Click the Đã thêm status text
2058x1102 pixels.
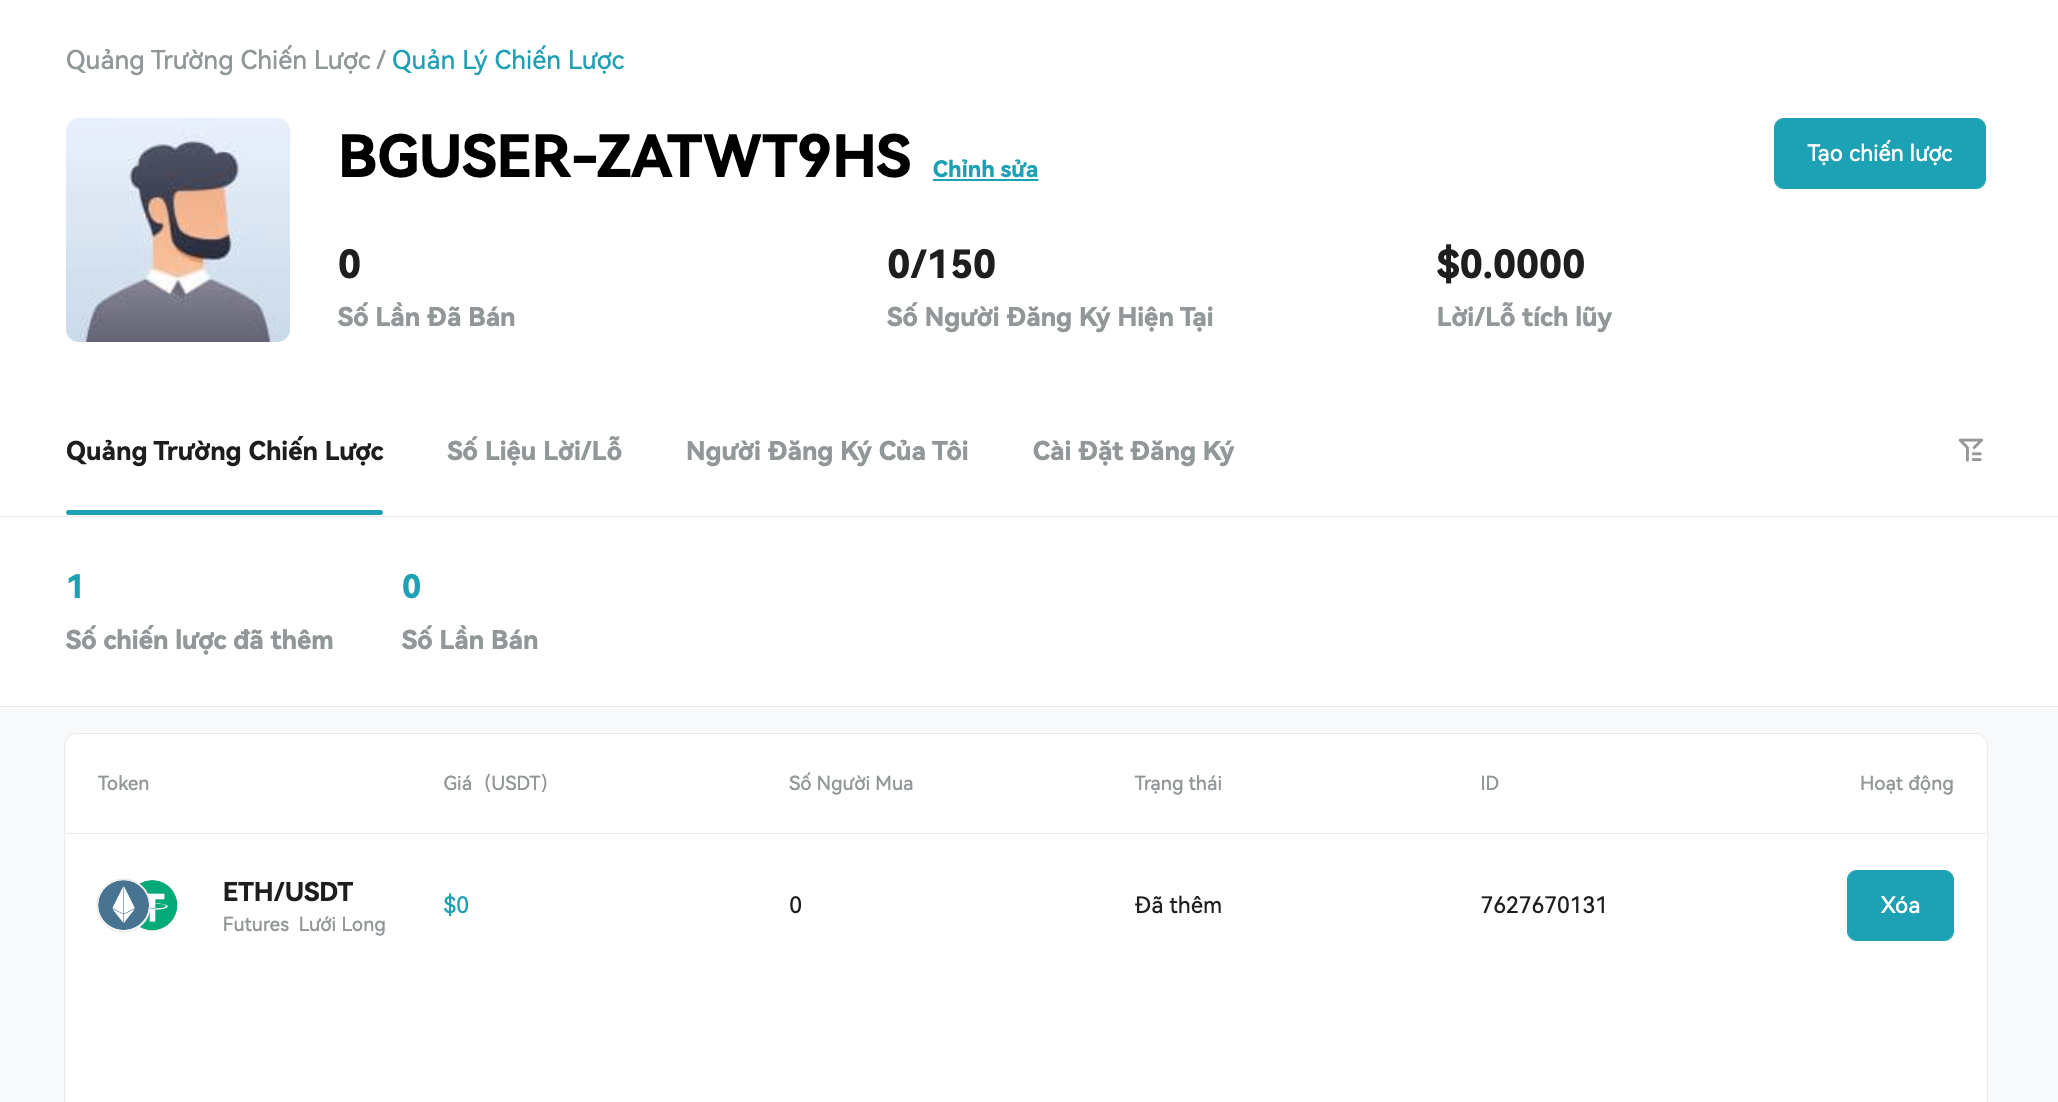pyautogui.click(x=1178, y=905)
